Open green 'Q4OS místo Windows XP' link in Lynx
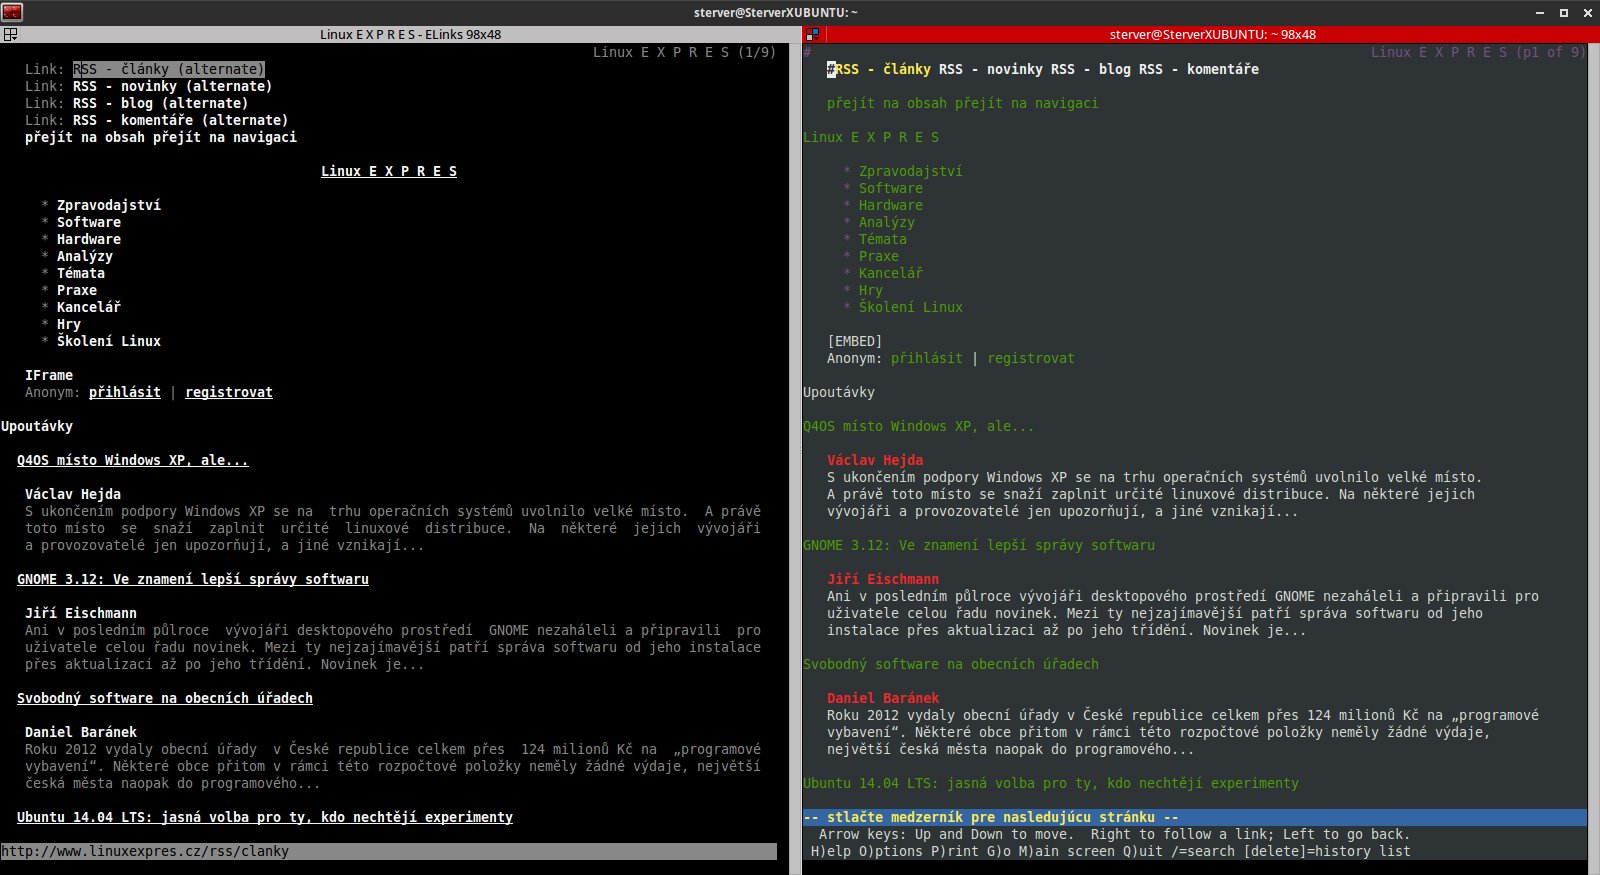The width and height of the screenshot is (1600, 875). coord(919,426)
